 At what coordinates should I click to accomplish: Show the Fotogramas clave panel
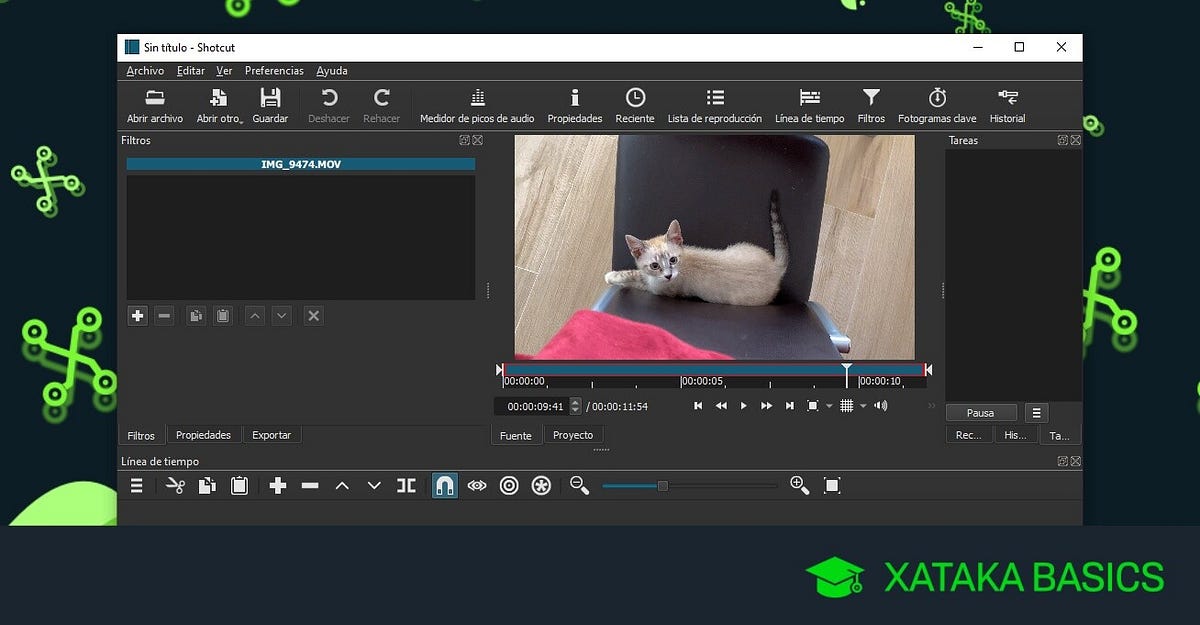tap(936, 105)
